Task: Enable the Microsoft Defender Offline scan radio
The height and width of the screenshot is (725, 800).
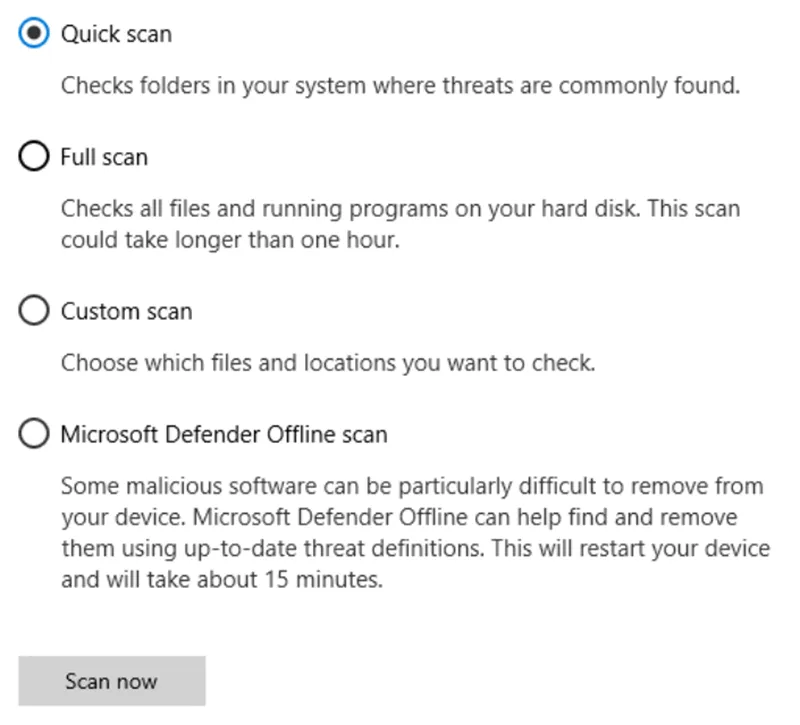Action: pos(33,435)
